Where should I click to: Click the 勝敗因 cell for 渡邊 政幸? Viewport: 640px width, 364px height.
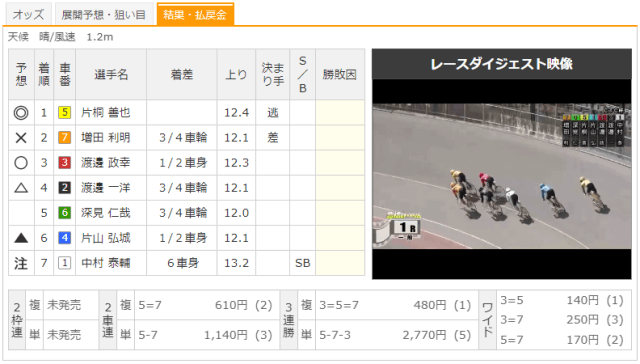click(340, 163)
